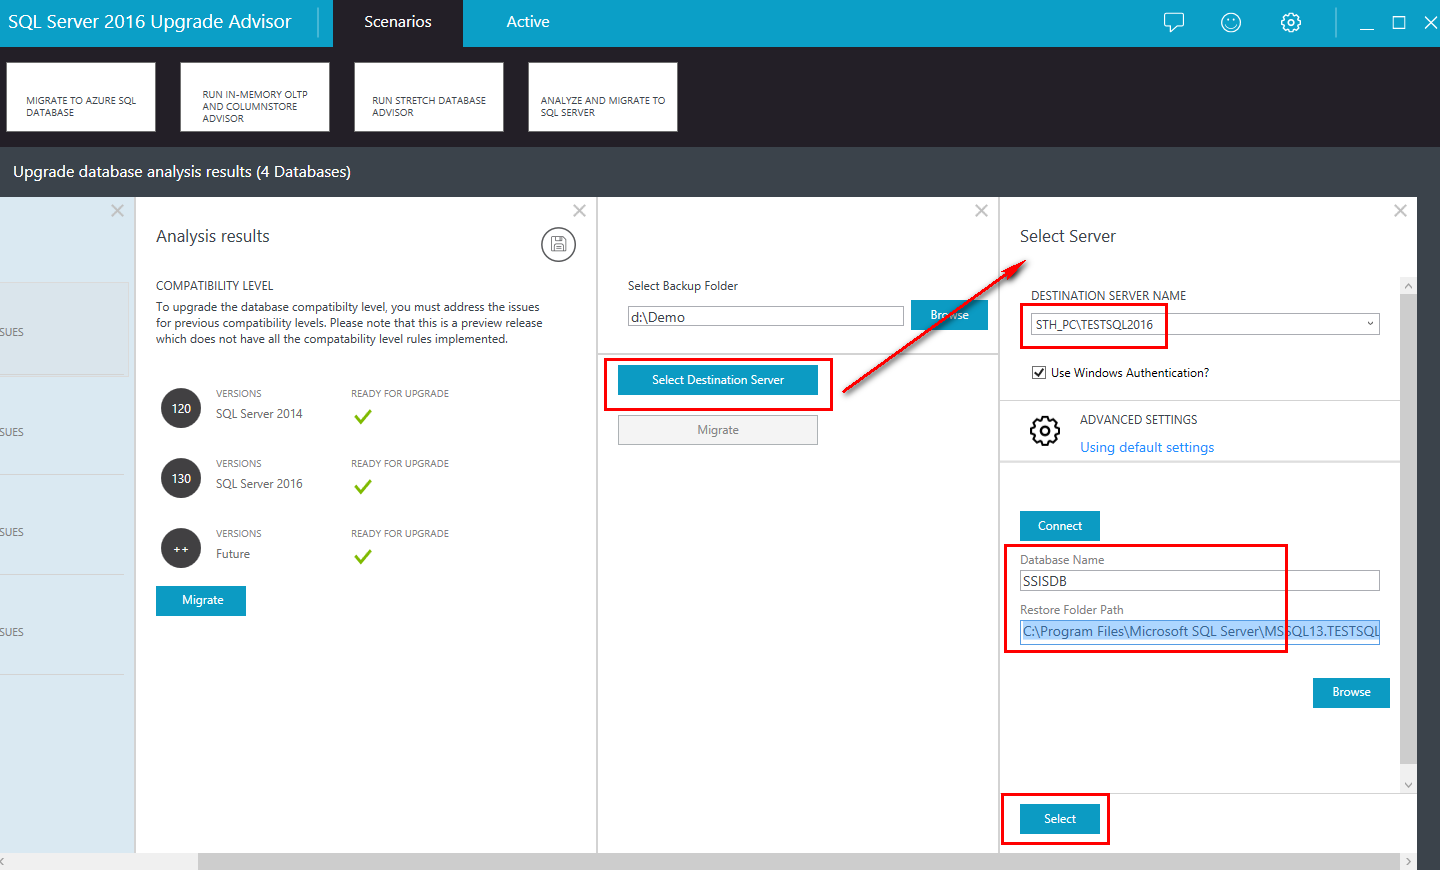Click the destination server name field
Screen dimensions: 1440x870
coord(1205,324)
